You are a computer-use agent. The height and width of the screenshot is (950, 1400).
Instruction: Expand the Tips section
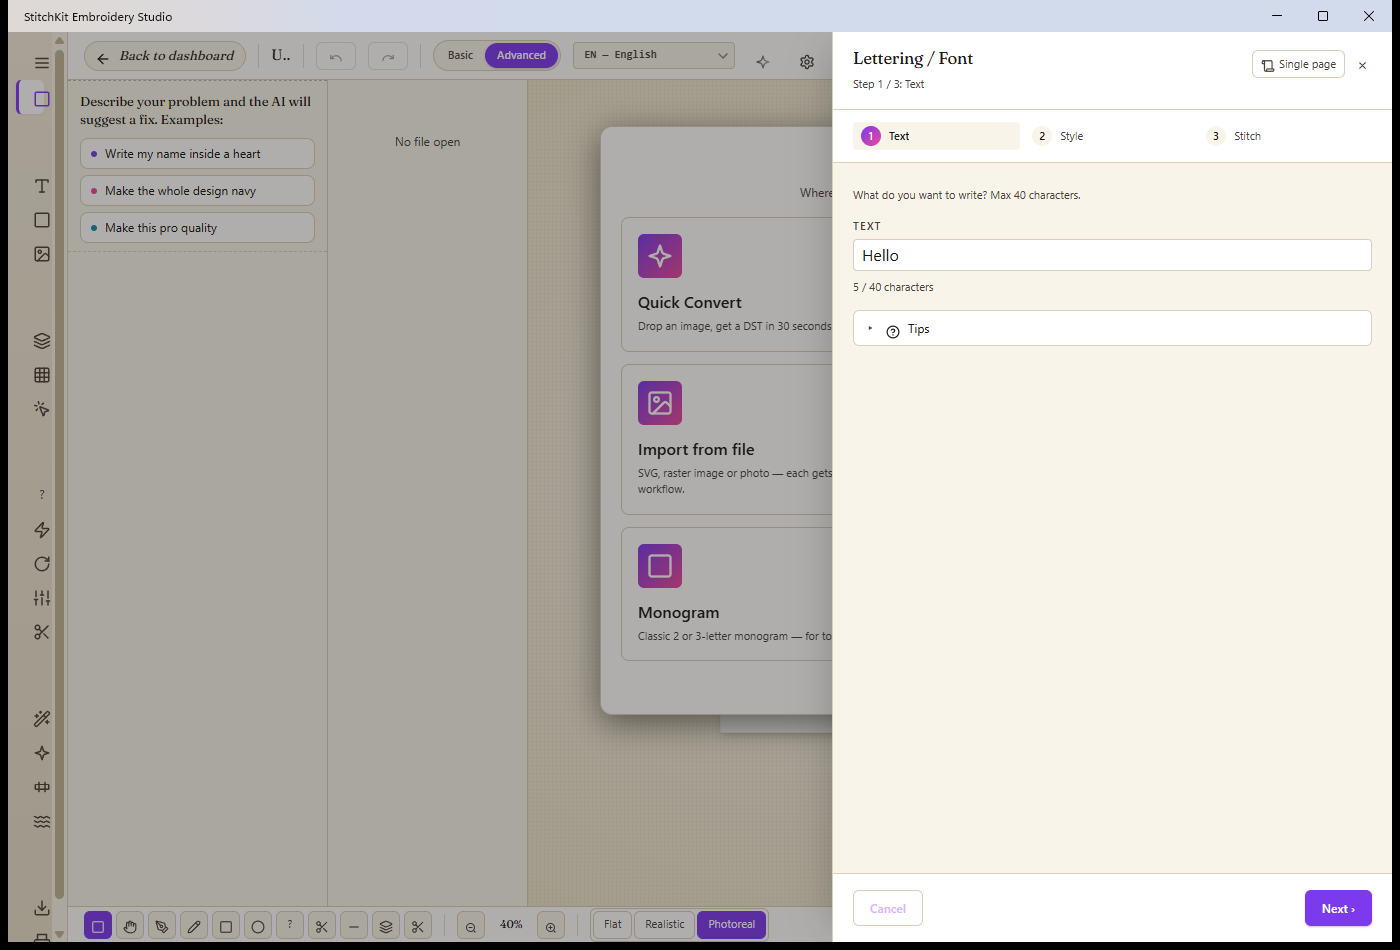(x=1112, y=329)
